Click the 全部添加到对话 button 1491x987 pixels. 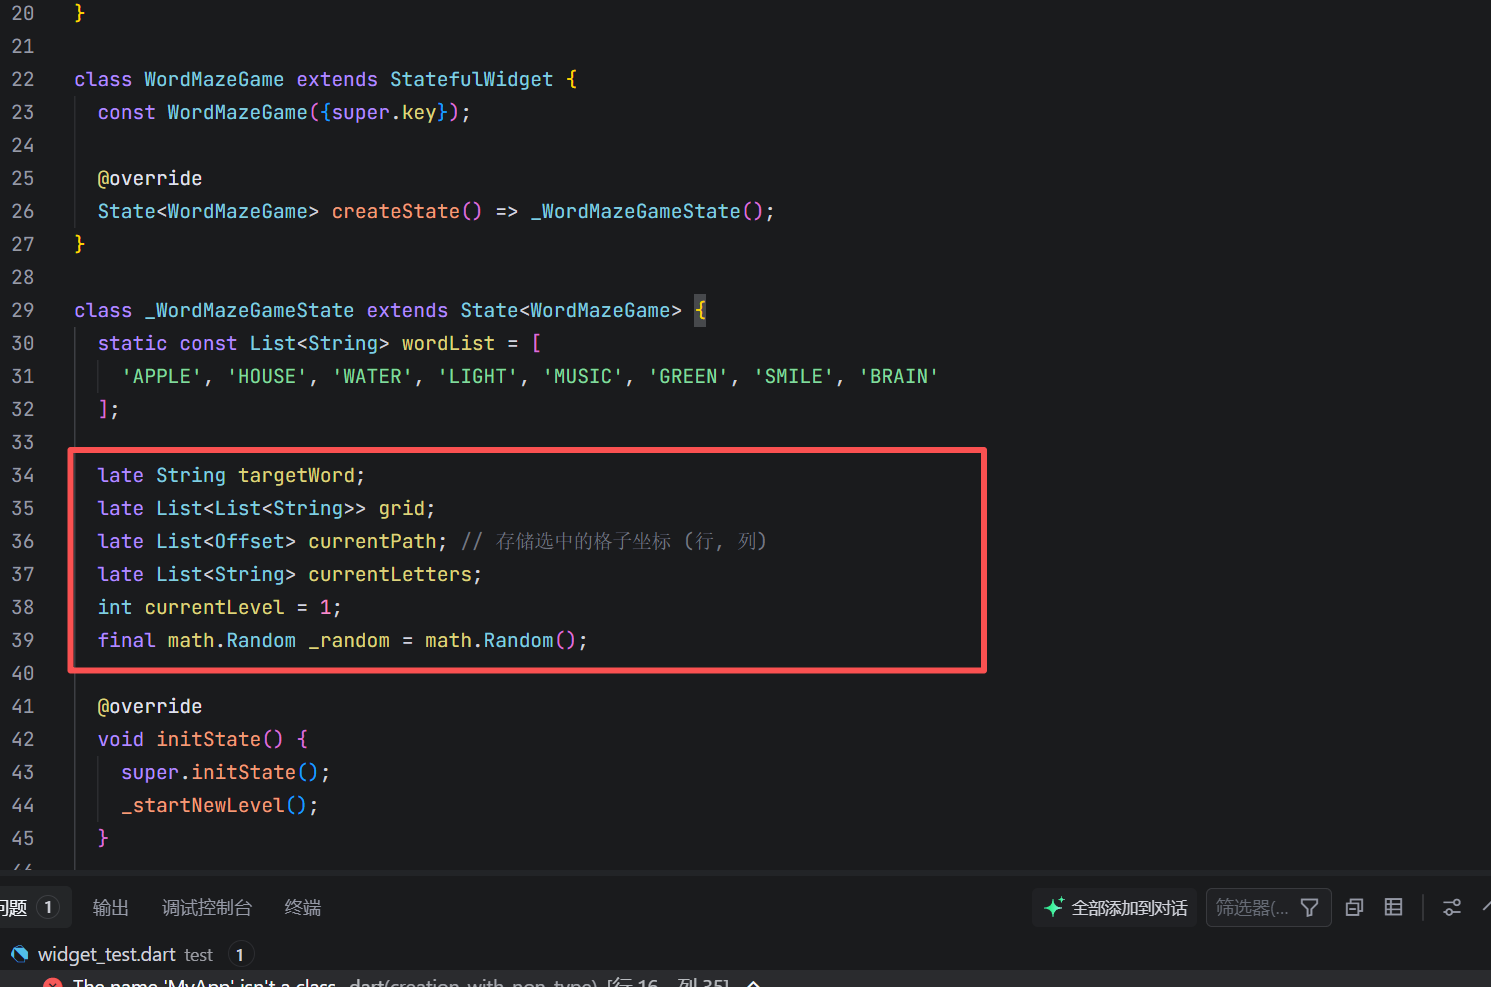(1115, 908)
